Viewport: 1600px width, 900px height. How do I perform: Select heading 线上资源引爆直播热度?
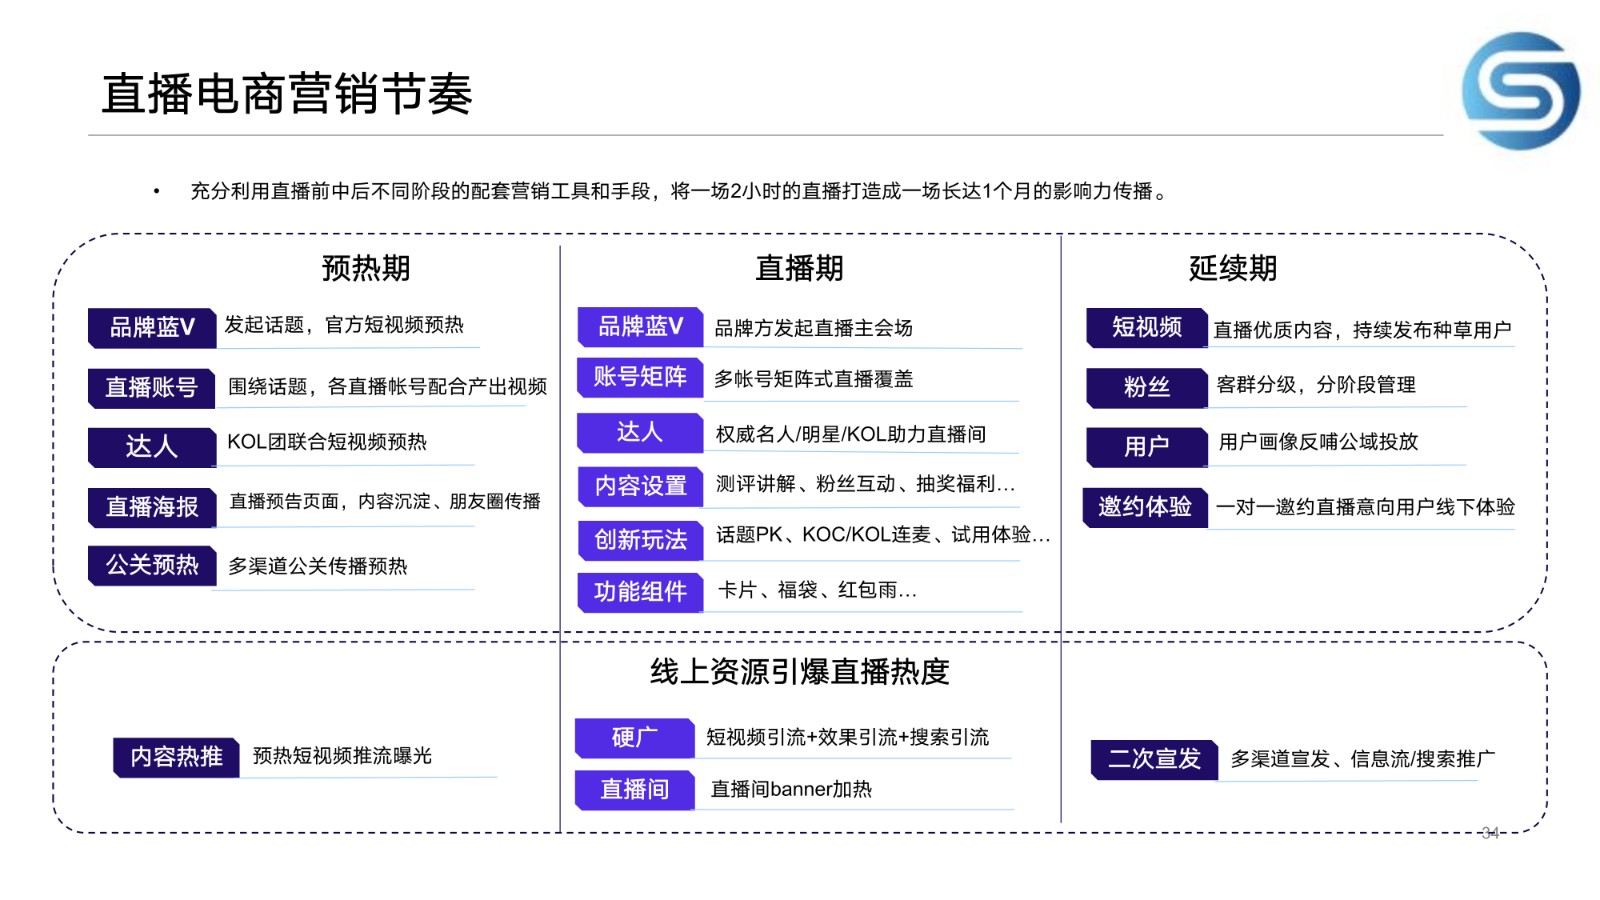click(800, 672)
